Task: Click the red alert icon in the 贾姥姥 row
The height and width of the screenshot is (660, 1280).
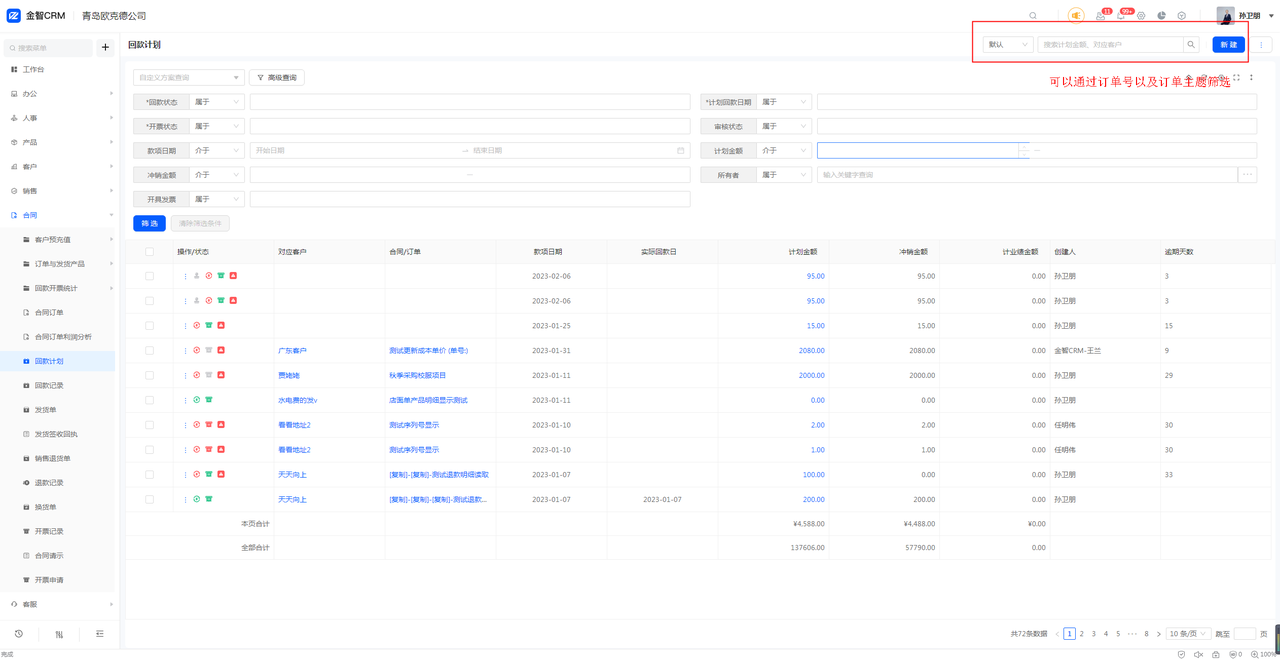Action: click(221, 375)
